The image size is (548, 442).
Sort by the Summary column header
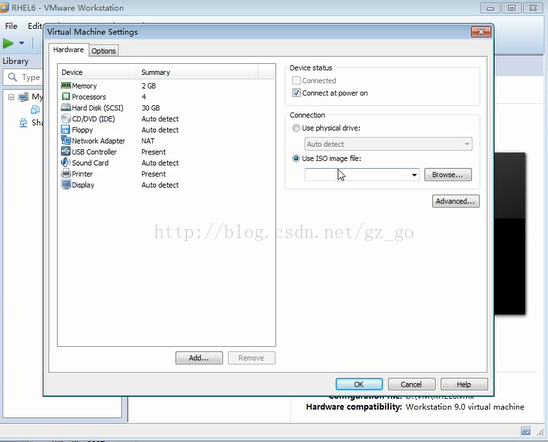pos(198,72)
